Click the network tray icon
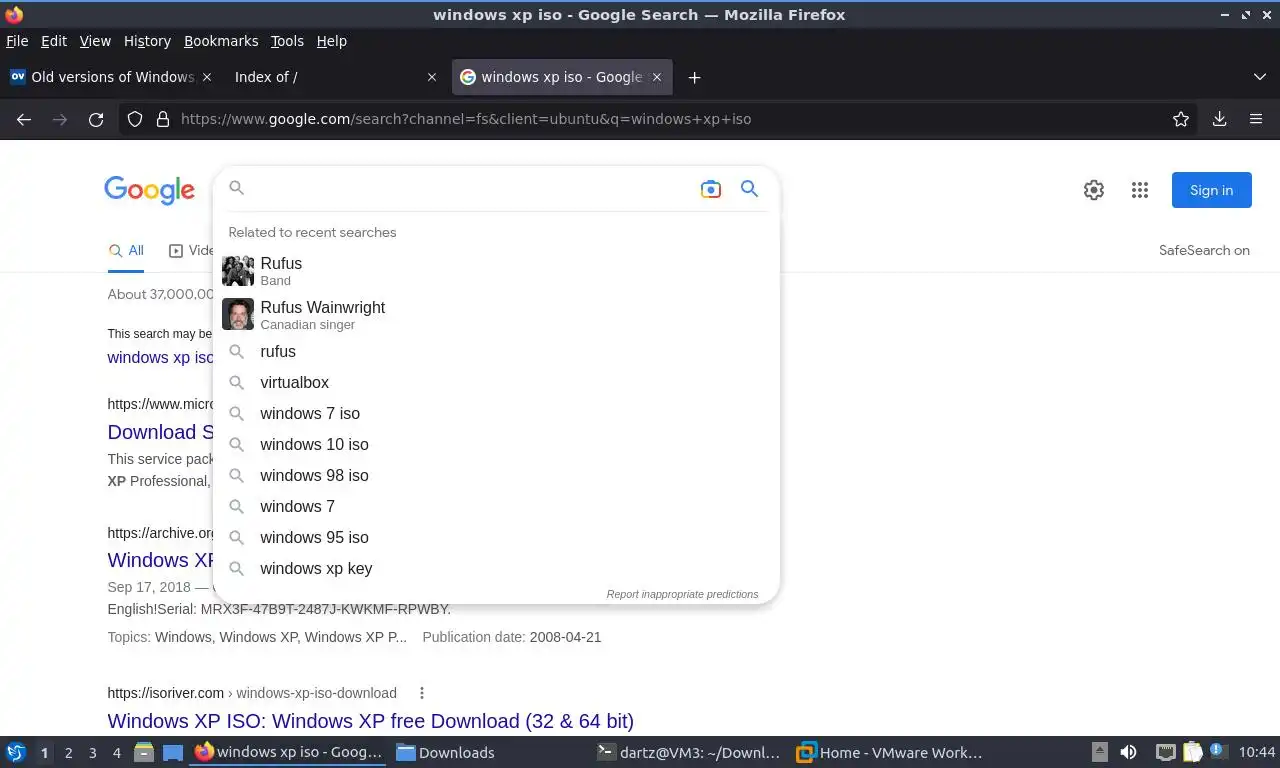The width and height of the screenshot is (1280, 768). click(x=1165, y=752)
